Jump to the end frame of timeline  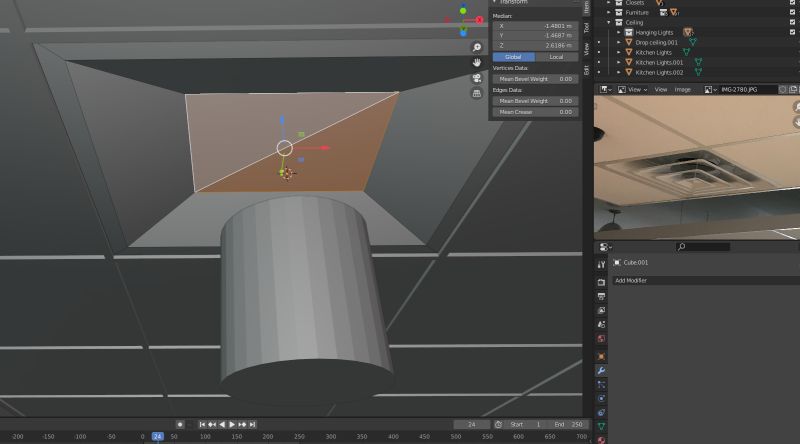pos(253,424)
